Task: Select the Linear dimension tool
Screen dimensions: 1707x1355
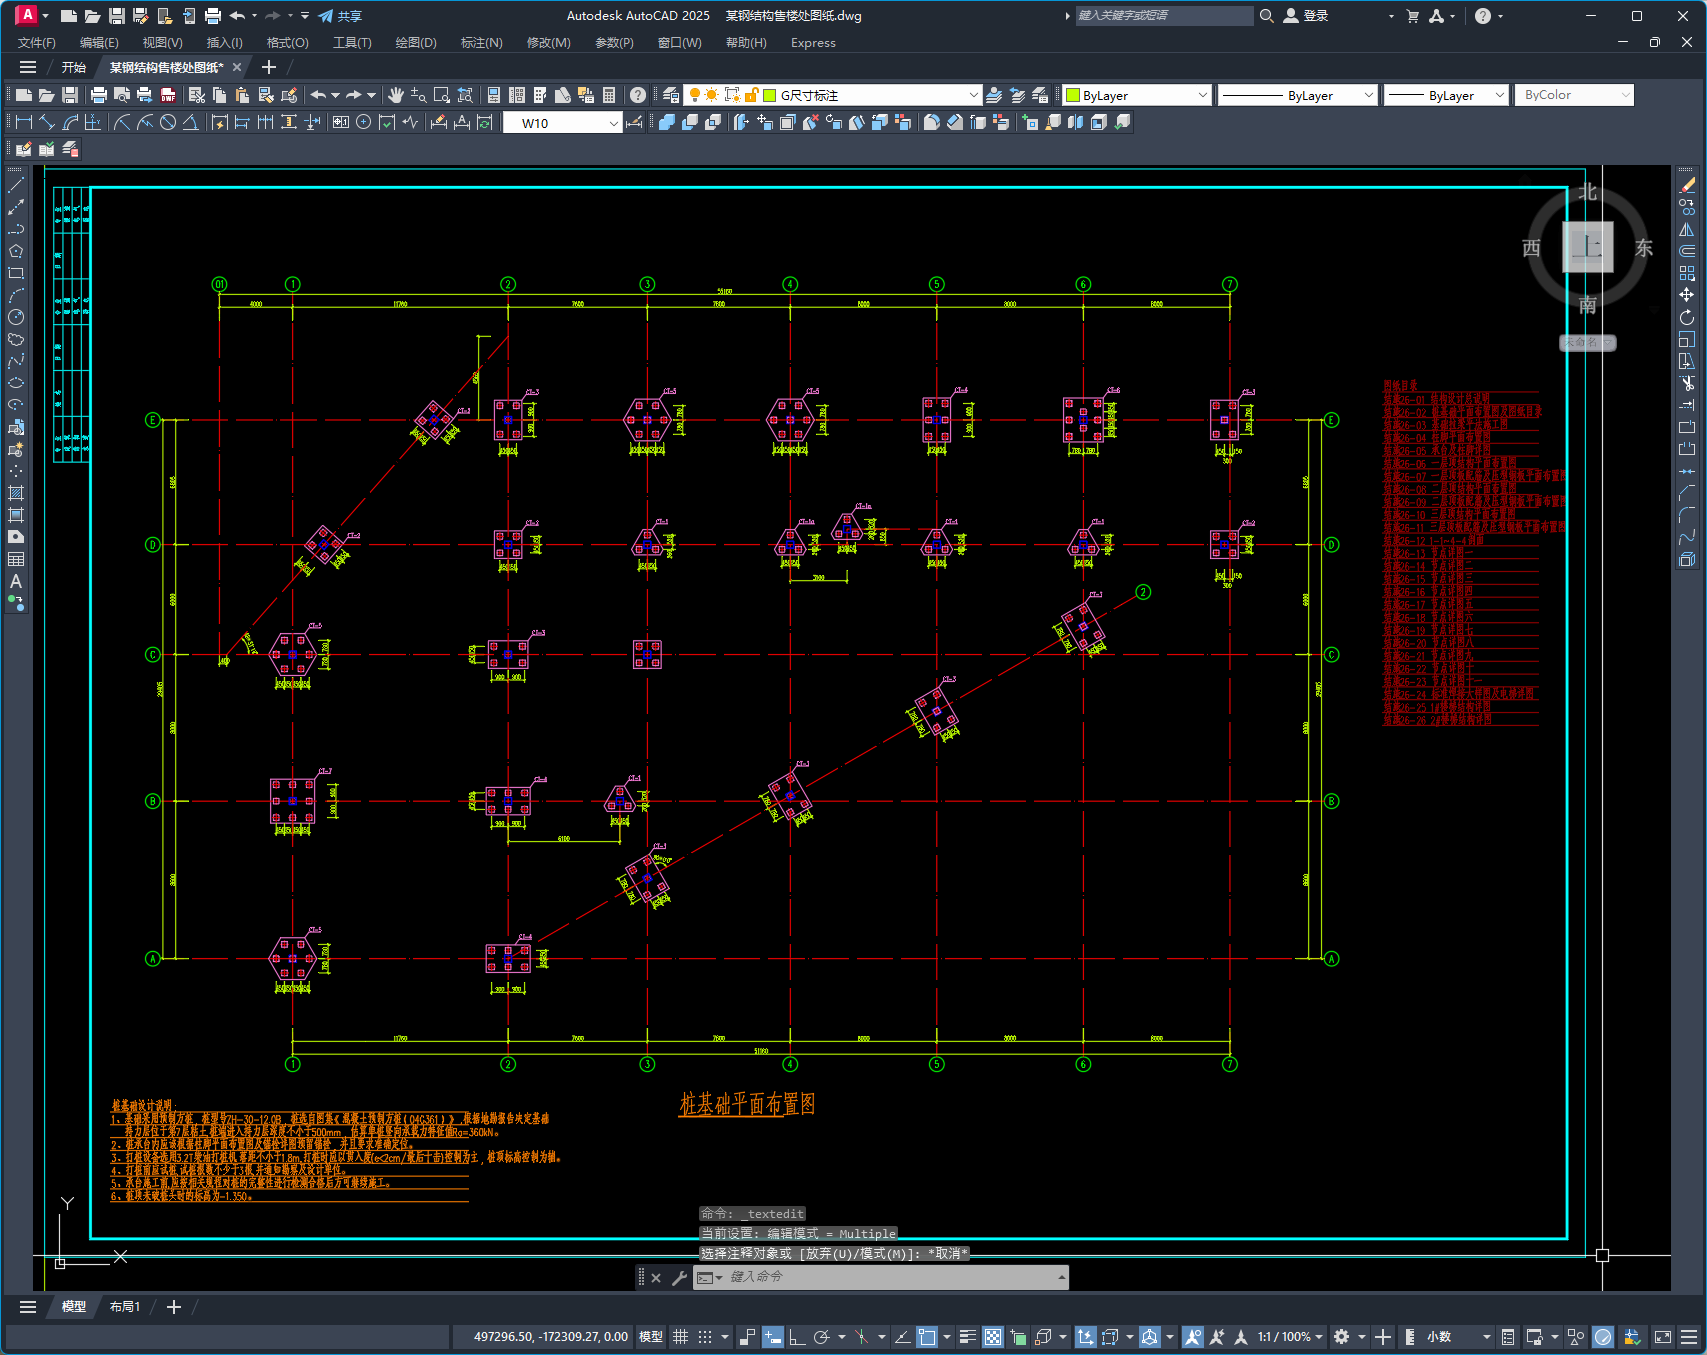Action: coord(24,122)
